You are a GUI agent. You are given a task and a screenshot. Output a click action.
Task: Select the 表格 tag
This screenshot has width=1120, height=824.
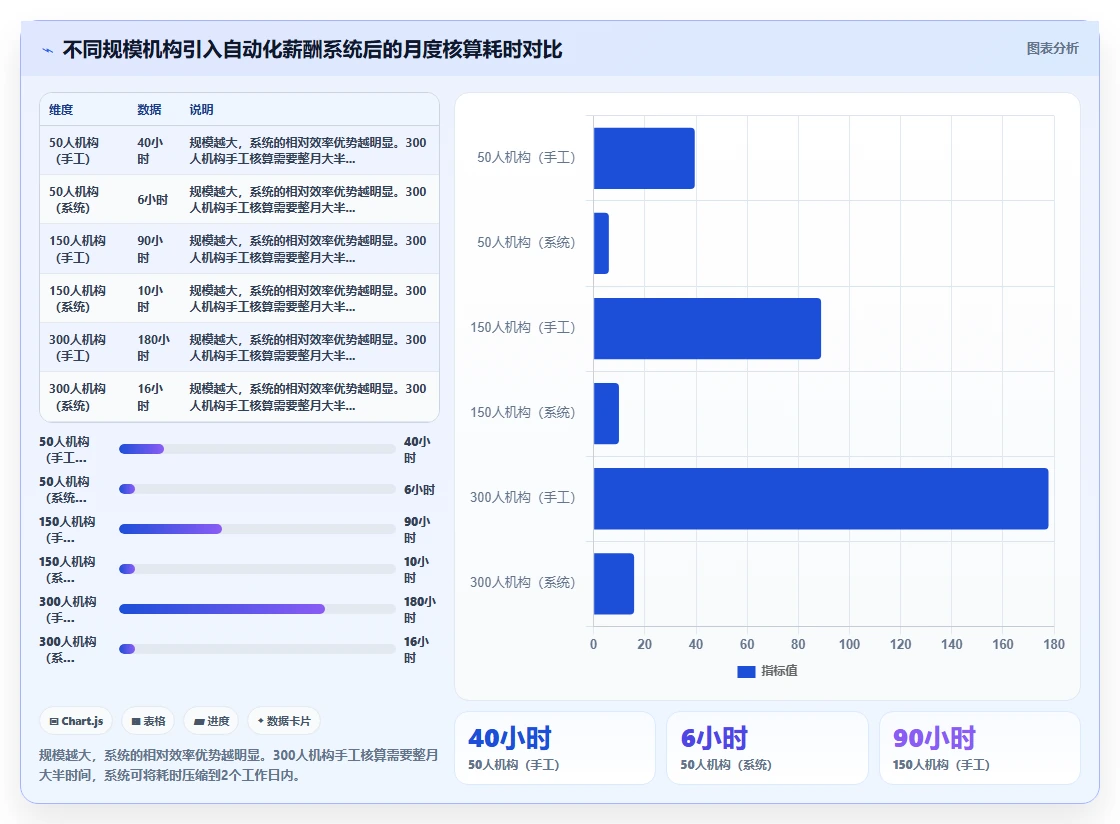[x=149, y=721]
